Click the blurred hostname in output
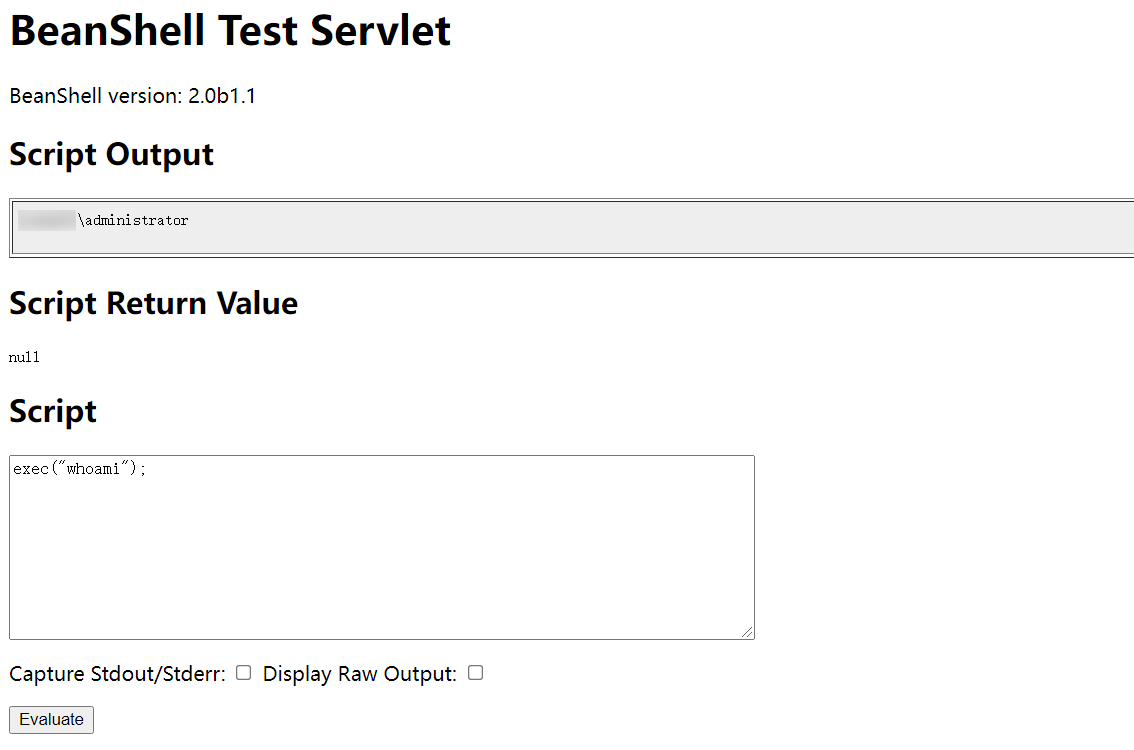The width and height of the screenshot is (1134, 750). pos(47,221)
